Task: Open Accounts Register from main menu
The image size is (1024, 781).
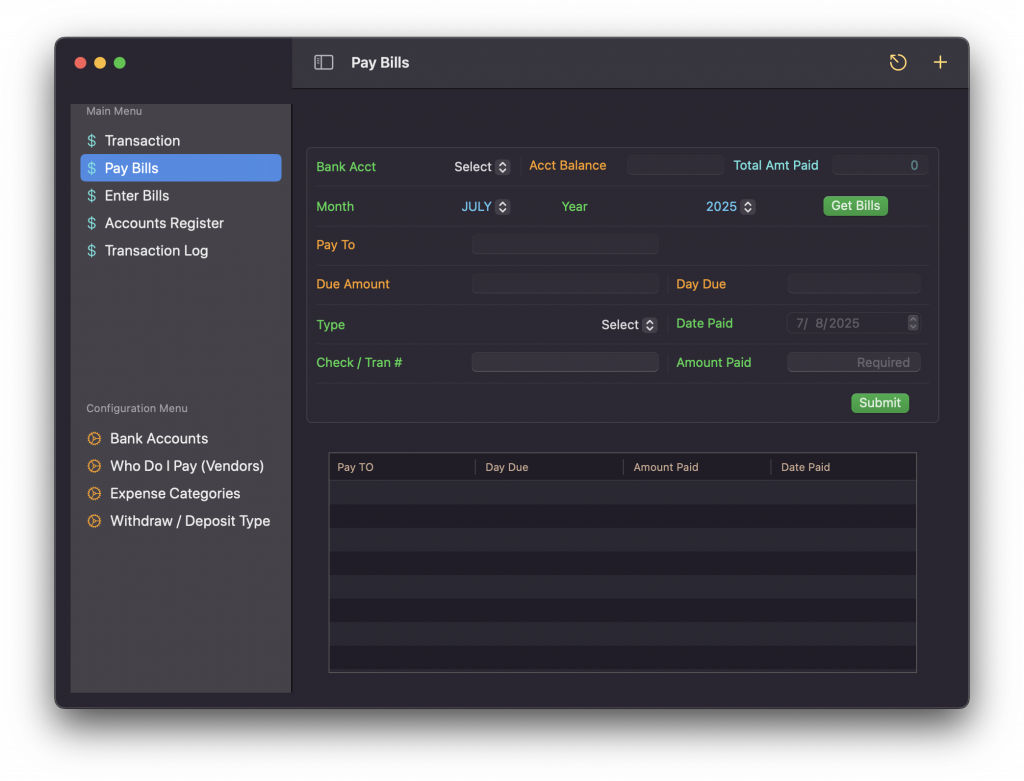Action: tap(164, 224)
